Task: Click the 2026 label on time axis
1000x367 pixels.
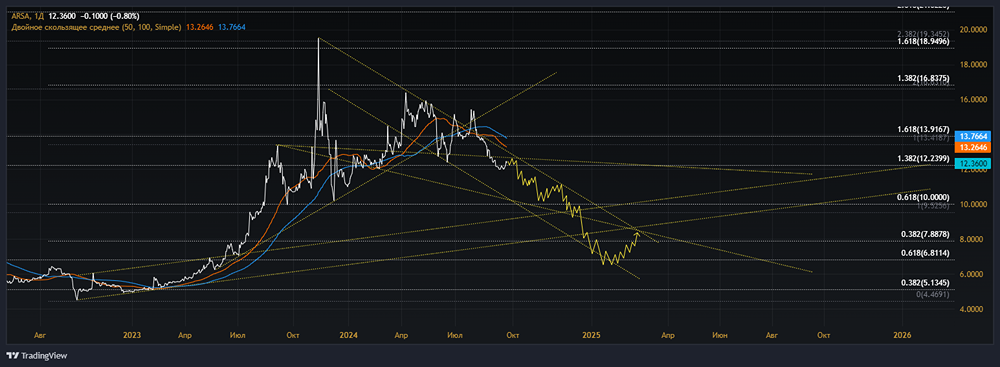Action: 902,334
